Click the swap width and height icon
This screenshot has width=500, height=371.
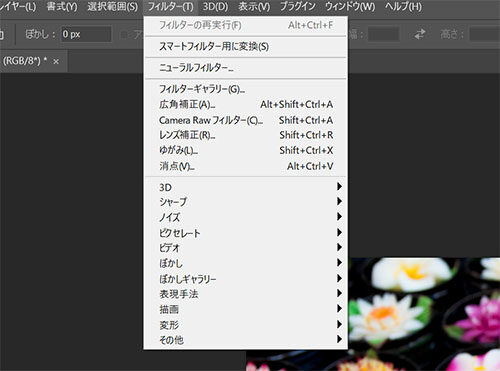pyautogui.click(x=420, y=34)
